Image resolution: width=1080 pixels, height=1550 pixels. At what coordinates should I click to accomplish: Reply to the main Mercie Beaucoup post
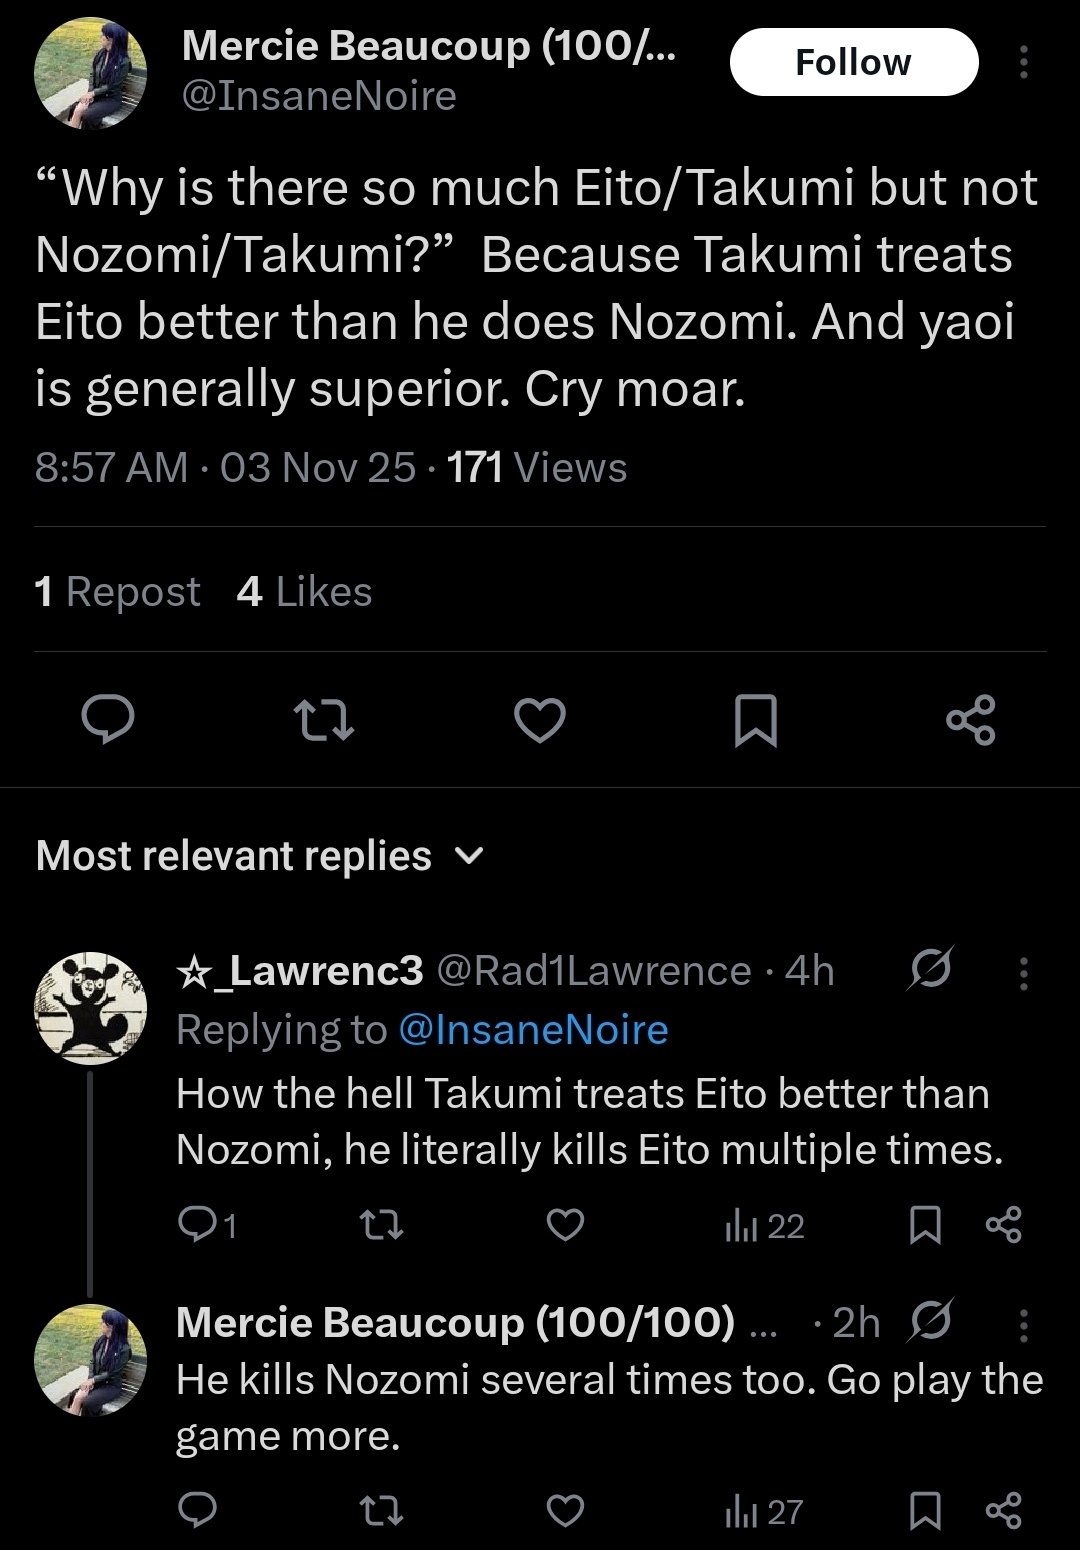pos(106,720)
